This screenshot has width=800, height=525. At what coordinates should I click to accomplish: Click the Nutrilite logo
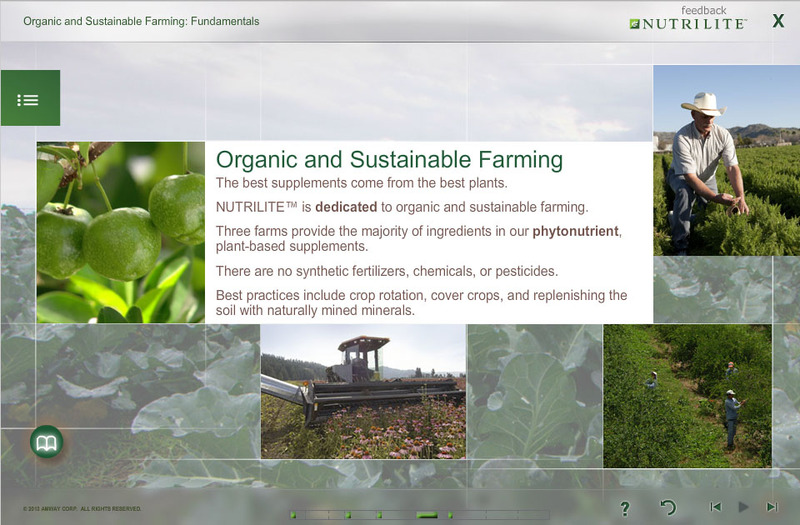tap(688, 24)
